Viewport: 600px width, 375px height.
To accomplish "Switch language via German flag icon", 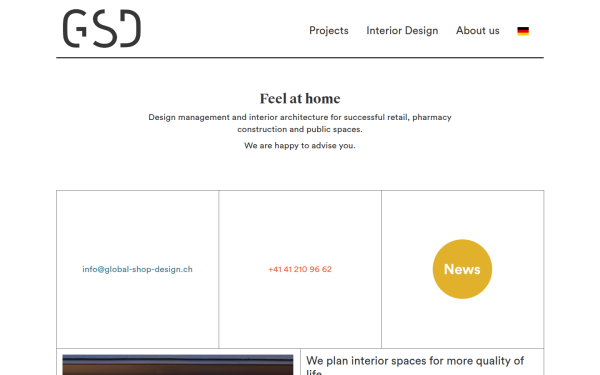I will click(523, 31).
